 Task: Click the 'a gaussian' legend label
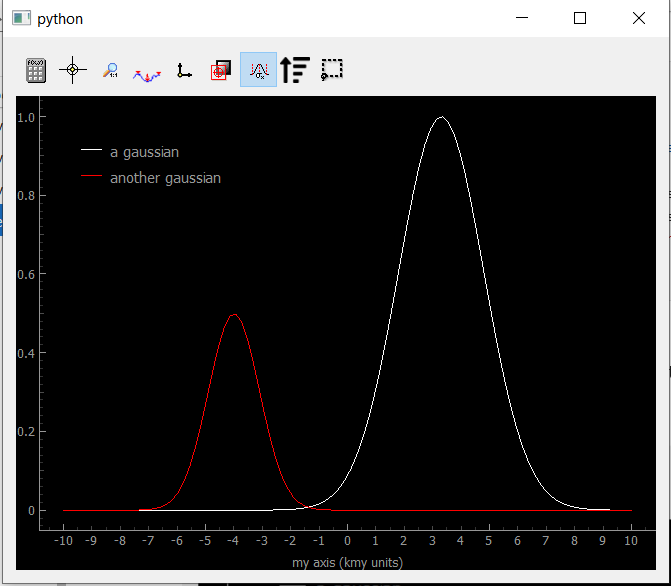pyautogui.click(x=144, y=152)
